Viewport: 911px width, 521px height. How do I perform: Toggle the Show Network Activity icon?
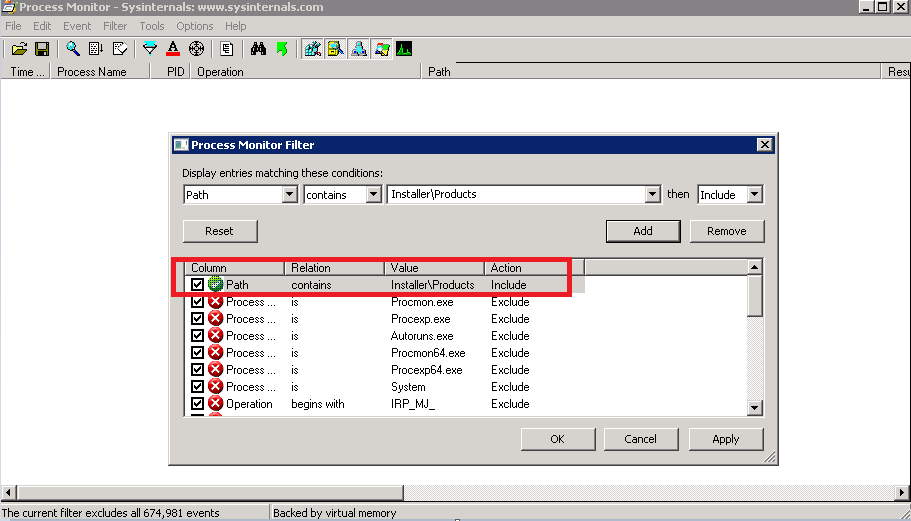(x=358, y=49)
